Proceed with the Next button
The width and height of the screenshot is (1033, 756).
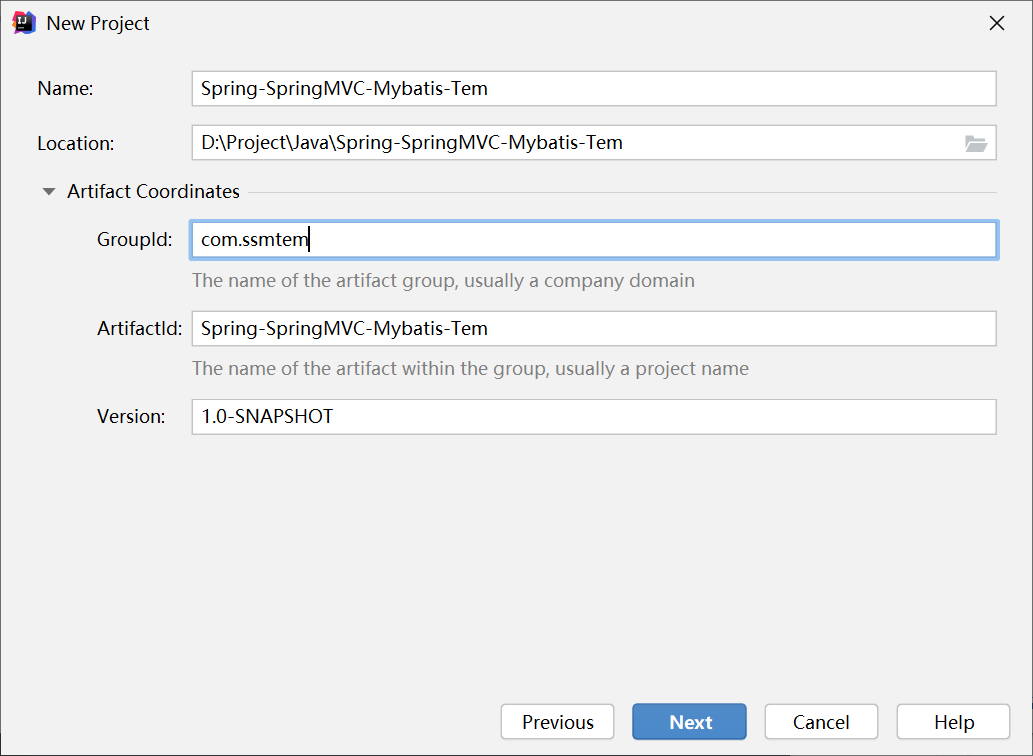pyautogui.click(x=689, y=722)
